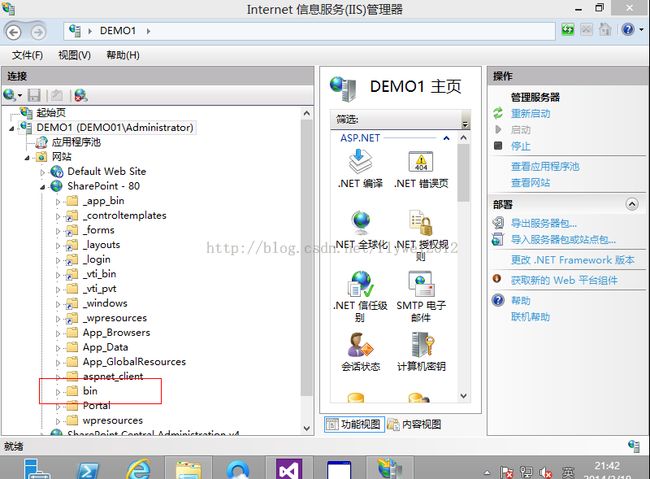Collapse the 网站 node

pos(27,158)
